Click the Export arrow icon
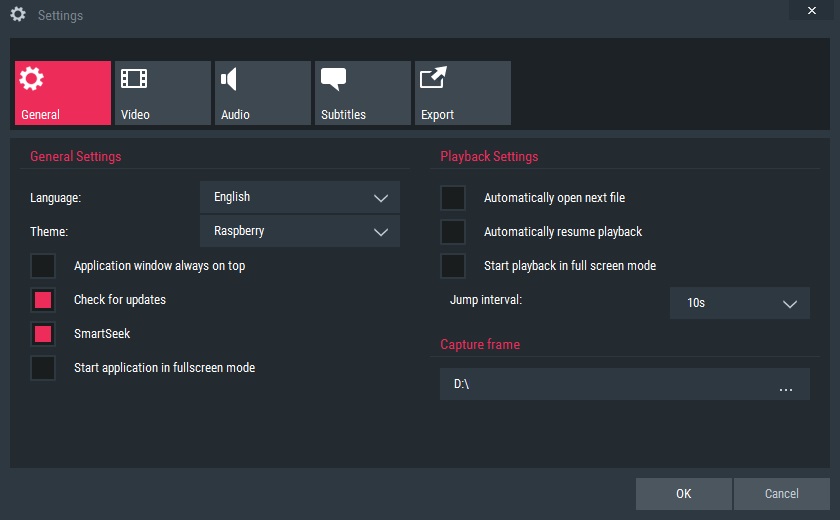 click(433, 79)
